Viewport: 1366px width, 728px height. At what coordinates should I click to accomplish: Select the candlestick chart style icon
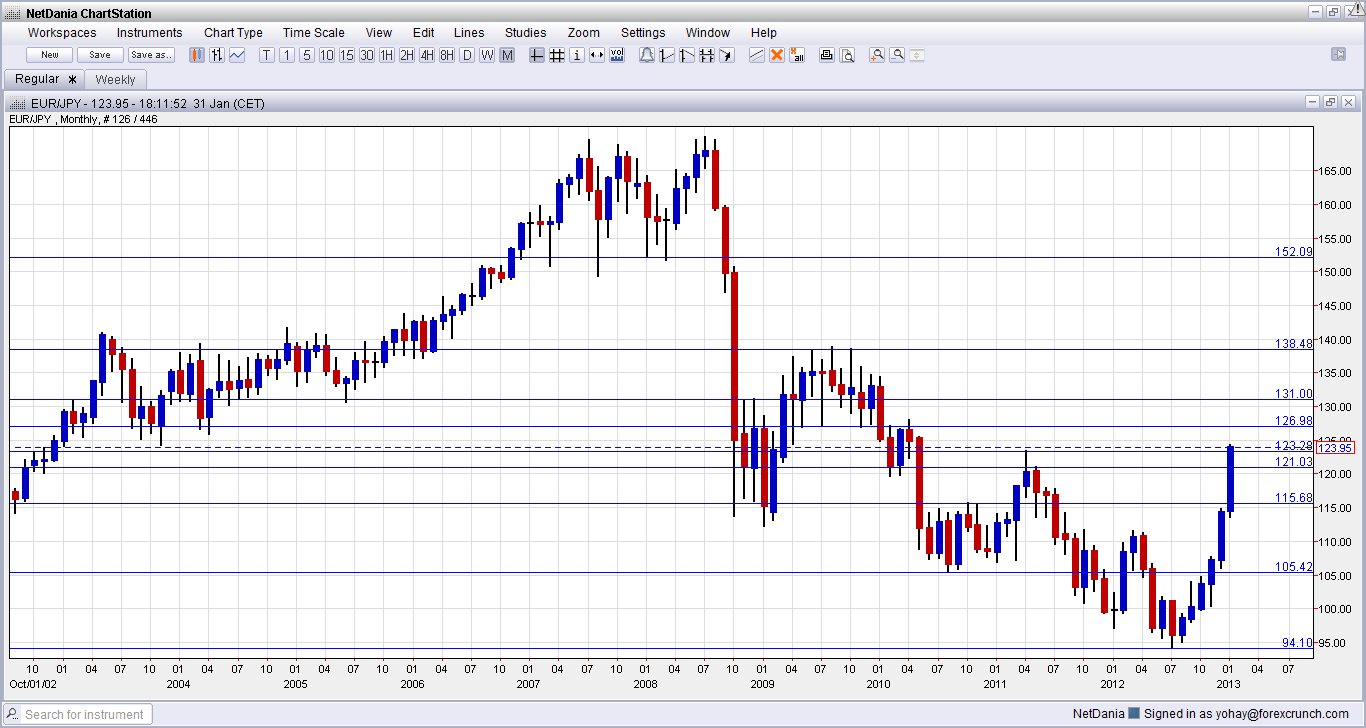point(196,55)
